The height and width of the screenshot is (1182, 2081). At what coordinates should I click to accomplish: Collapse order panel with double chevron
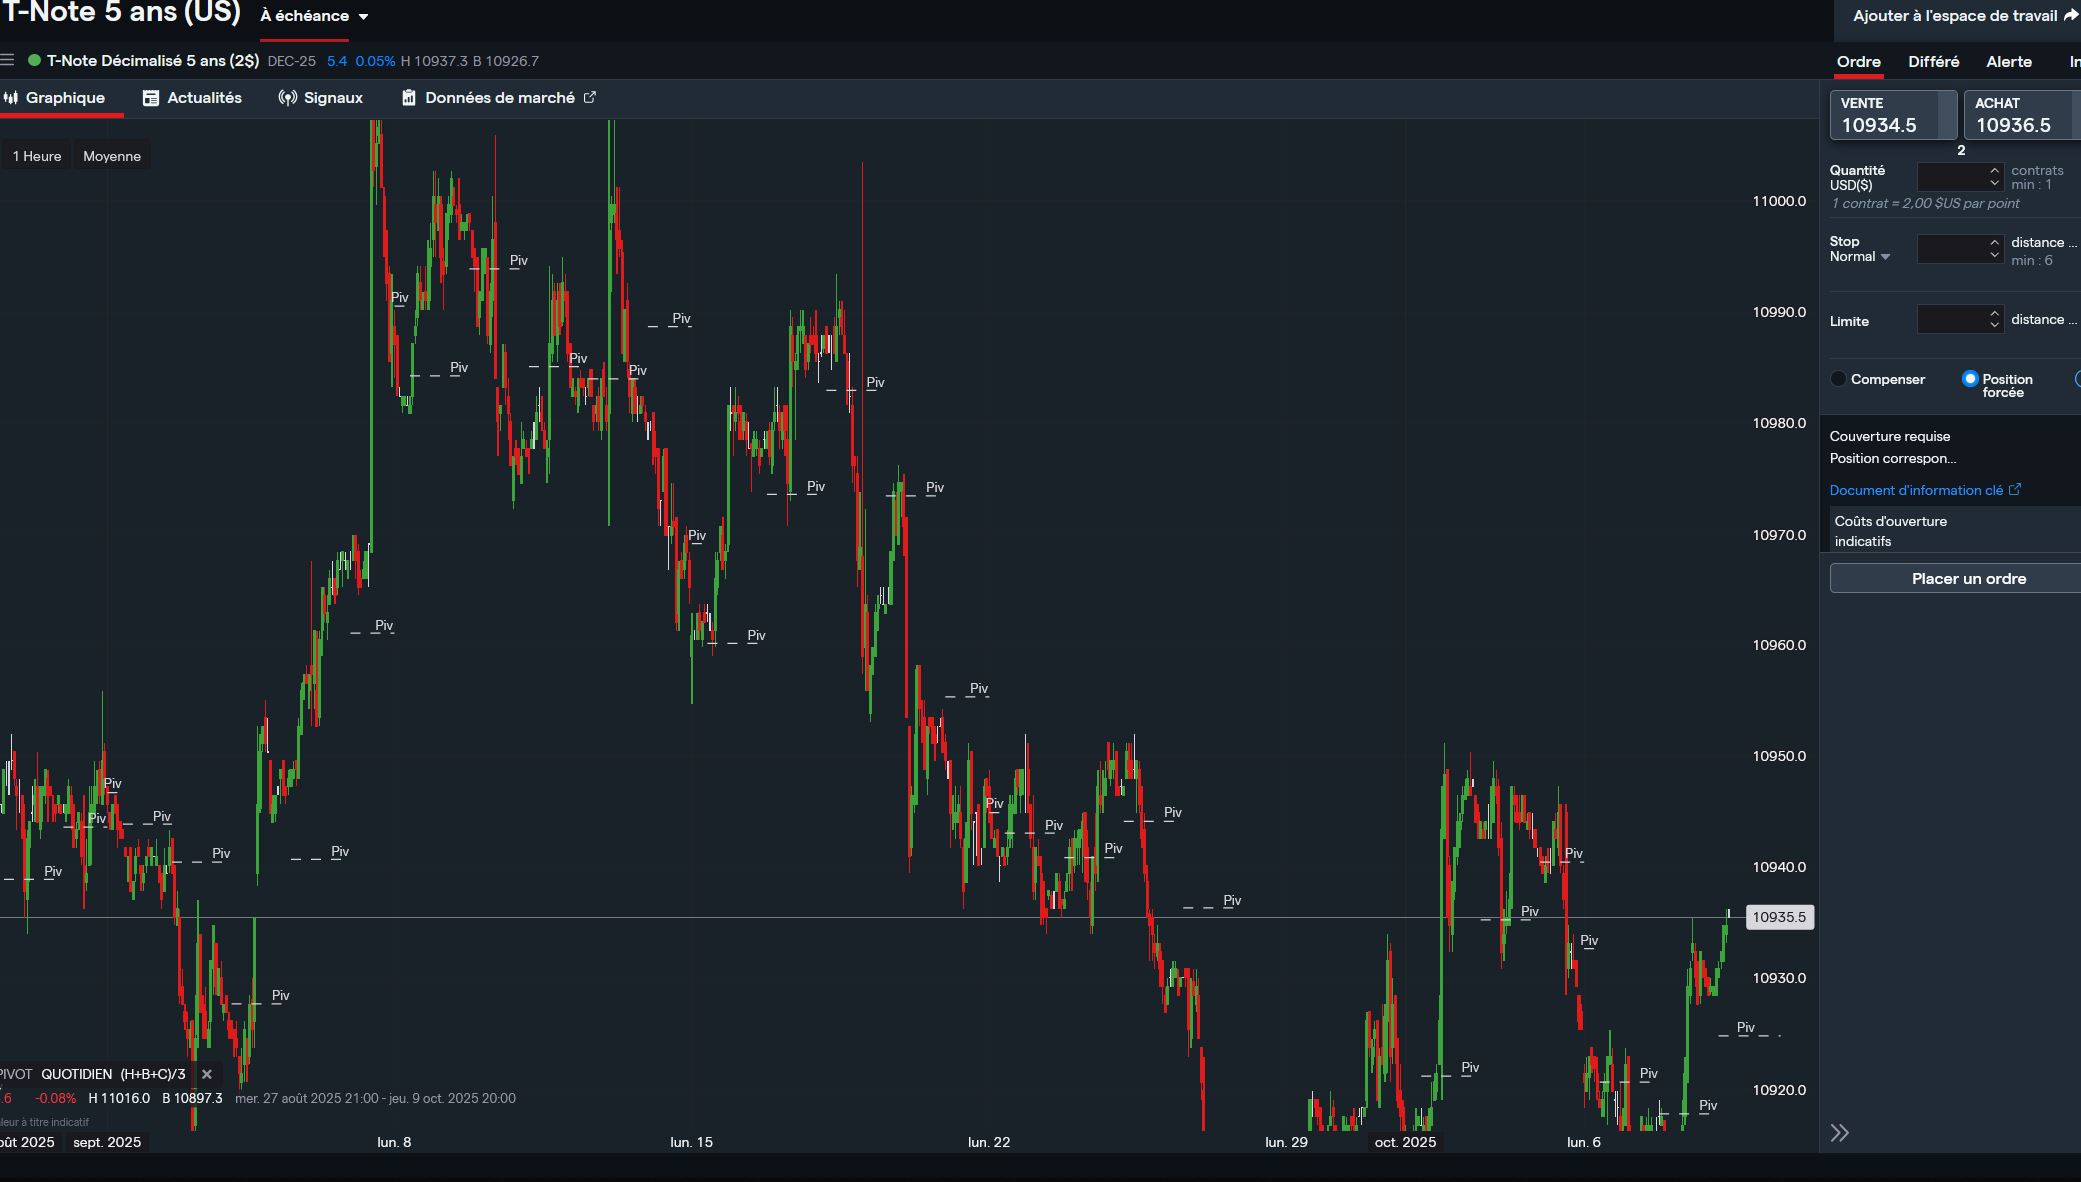[1839, 1133]
